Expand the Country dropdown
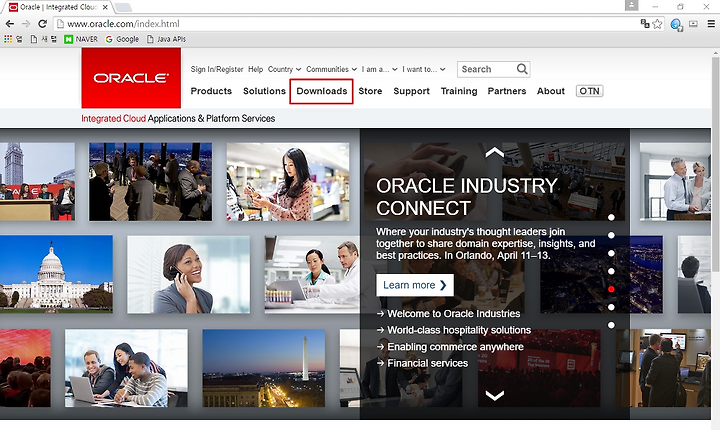 pyautogui.click(x=284, y=69)
